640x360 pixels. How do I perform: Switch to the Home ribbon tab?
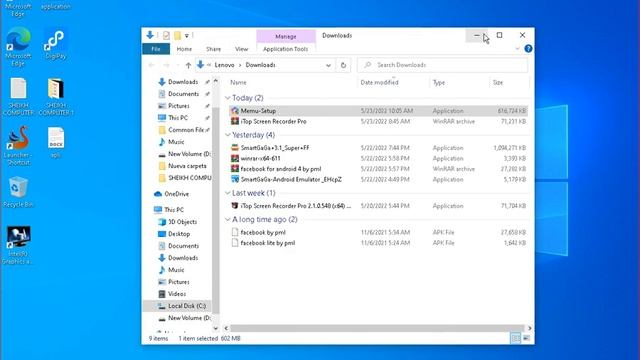pos(184,49)
